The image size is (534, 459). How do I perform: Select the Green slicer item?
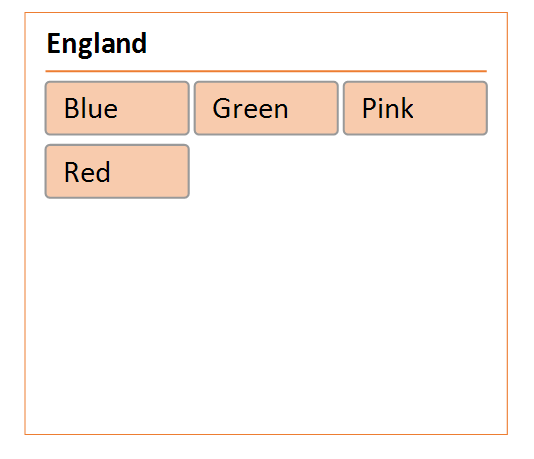tap(266, 108)
